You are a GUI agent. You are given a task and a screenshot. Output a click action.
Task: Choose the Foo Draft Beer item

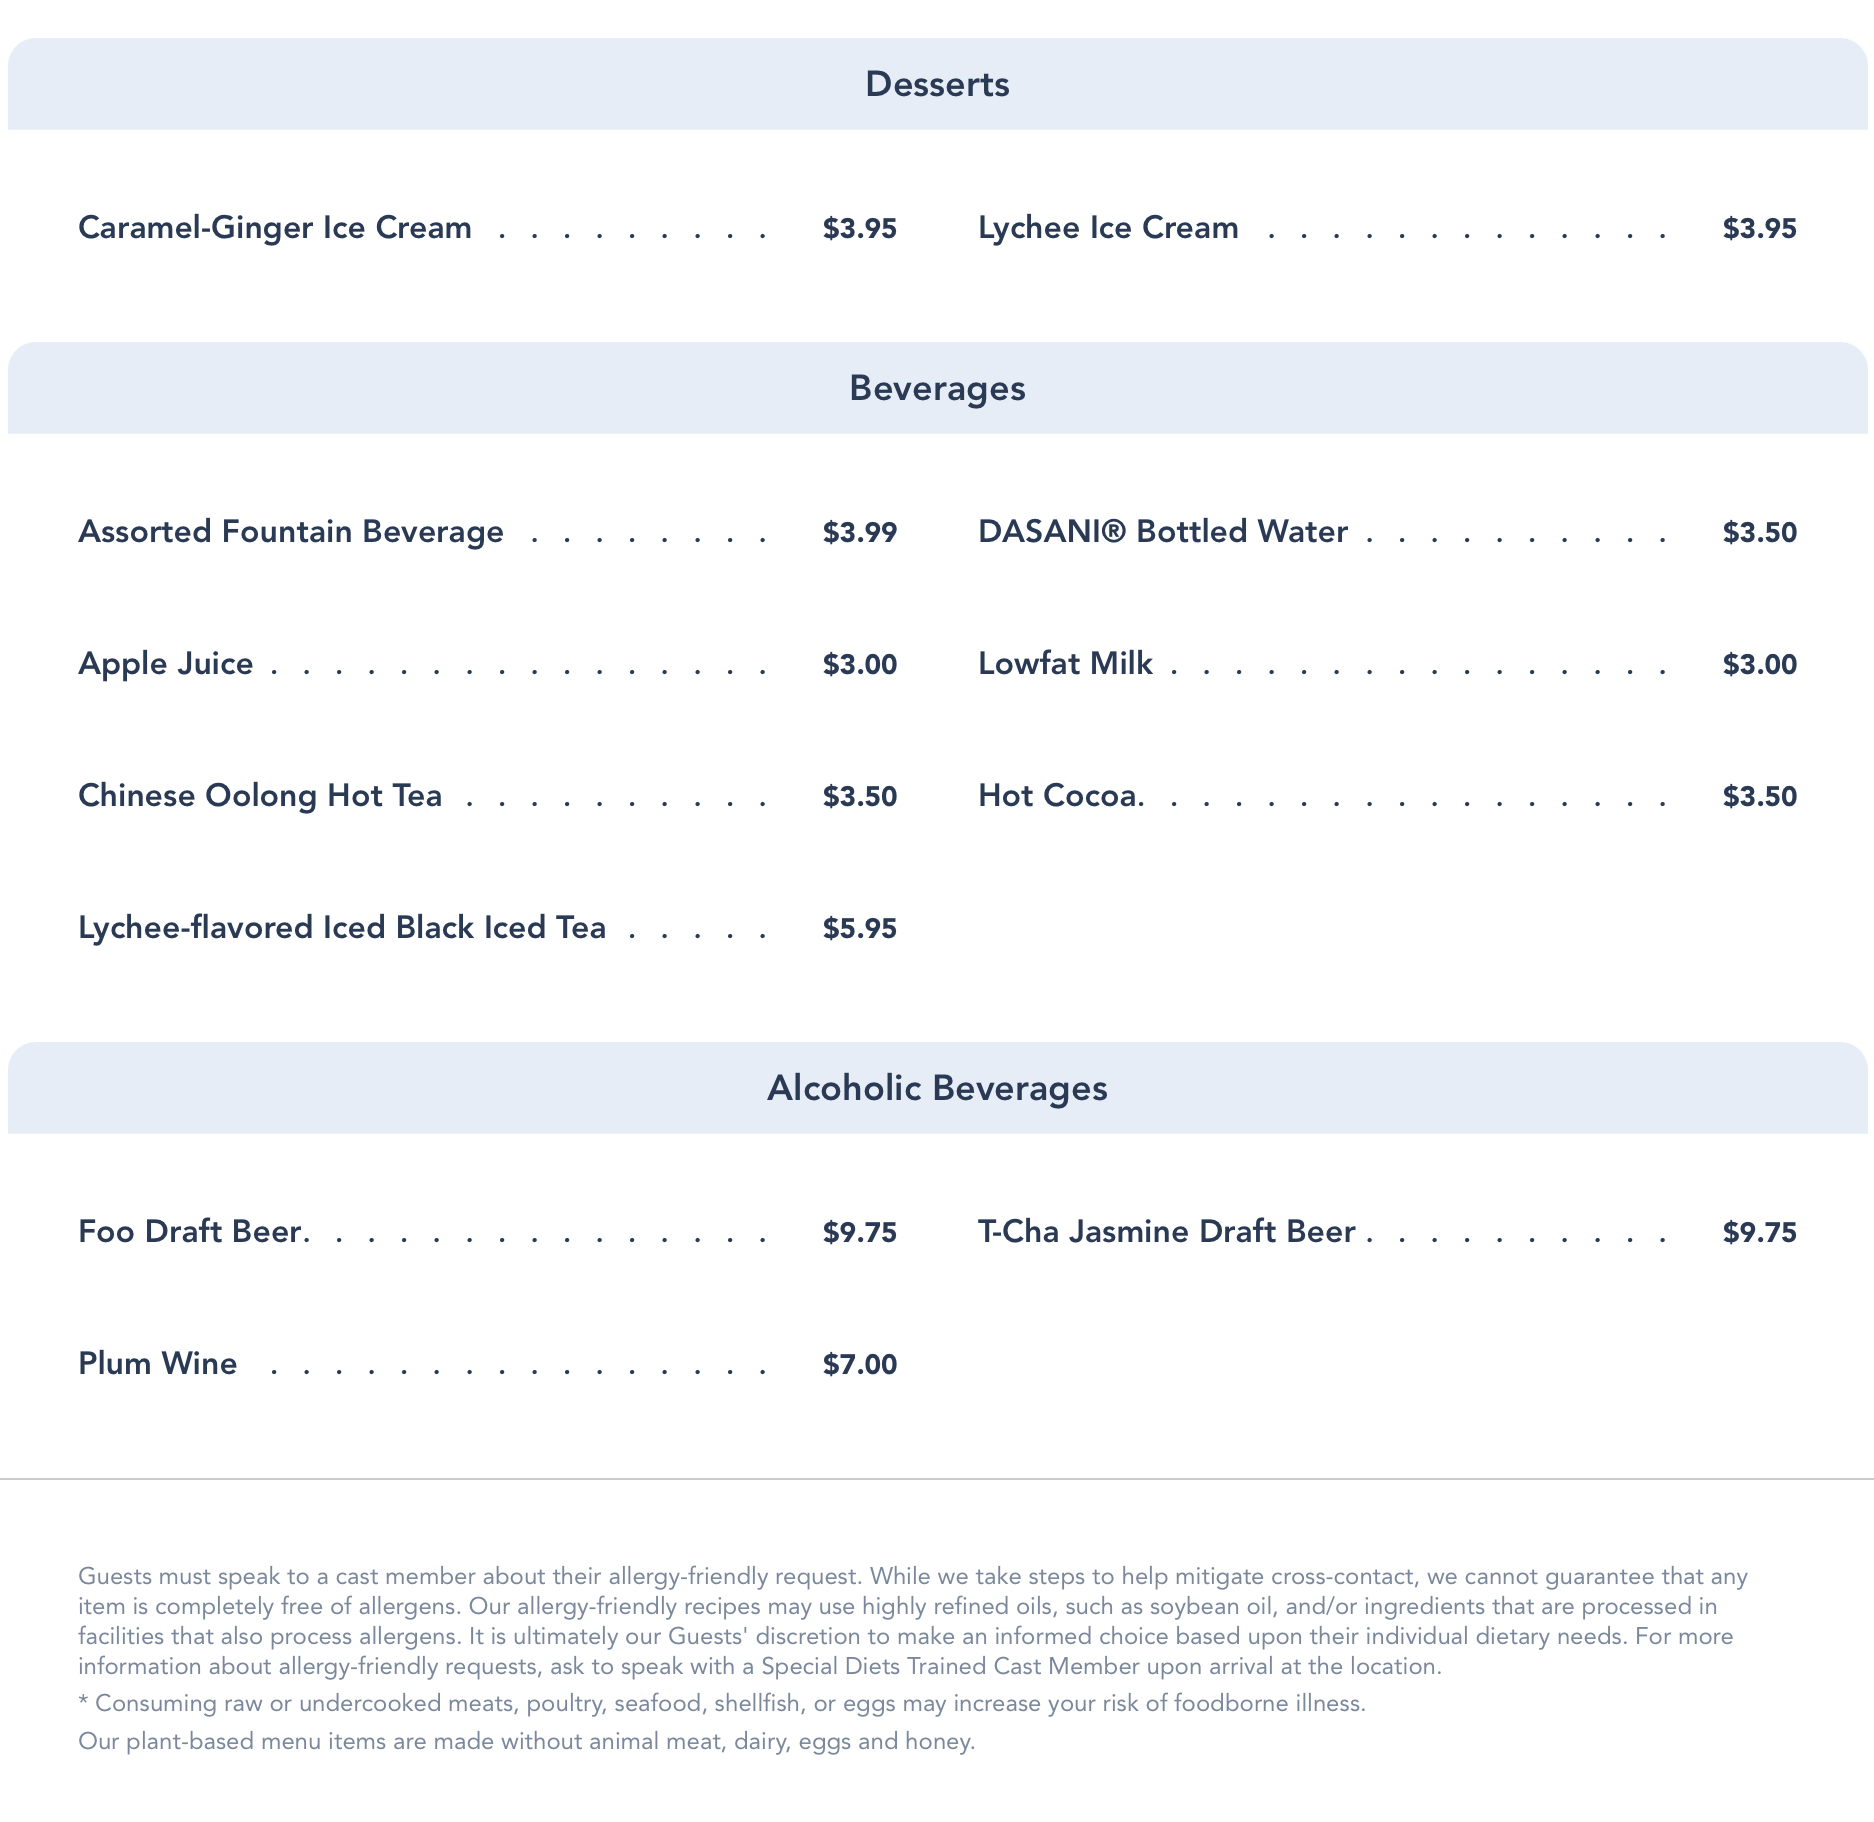pos(191,1232)
